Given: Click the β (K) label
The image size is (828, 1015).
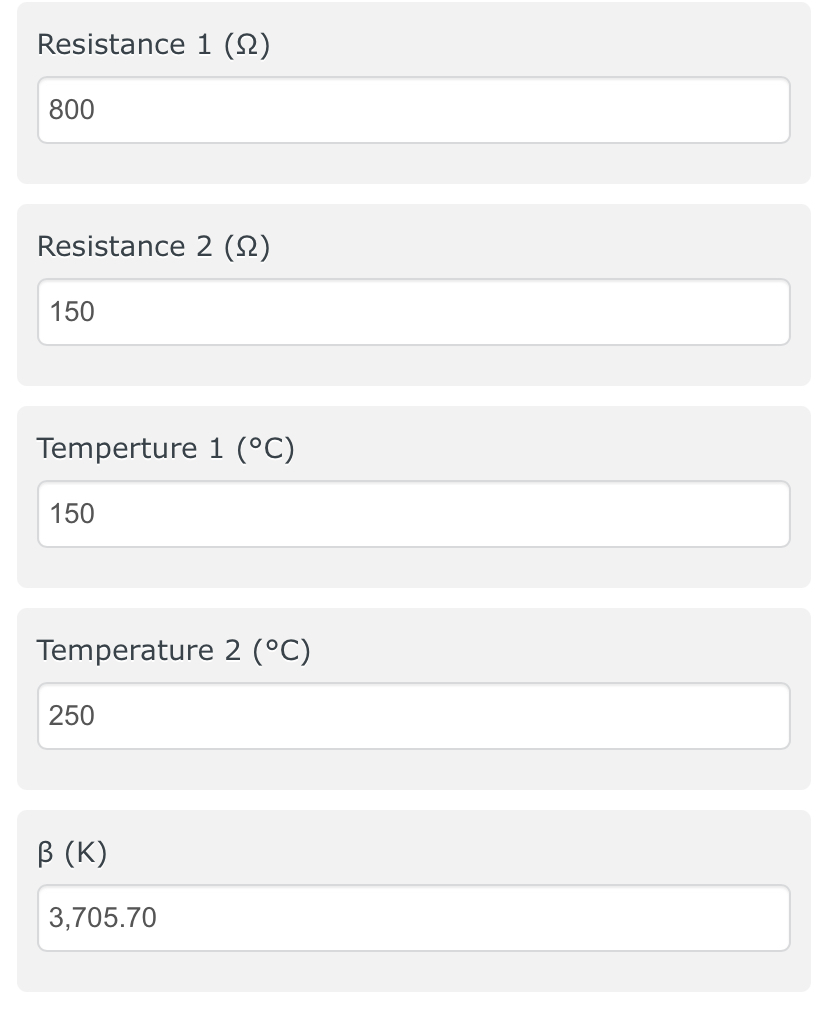Looking at the screenshot, I should point(72,852).
